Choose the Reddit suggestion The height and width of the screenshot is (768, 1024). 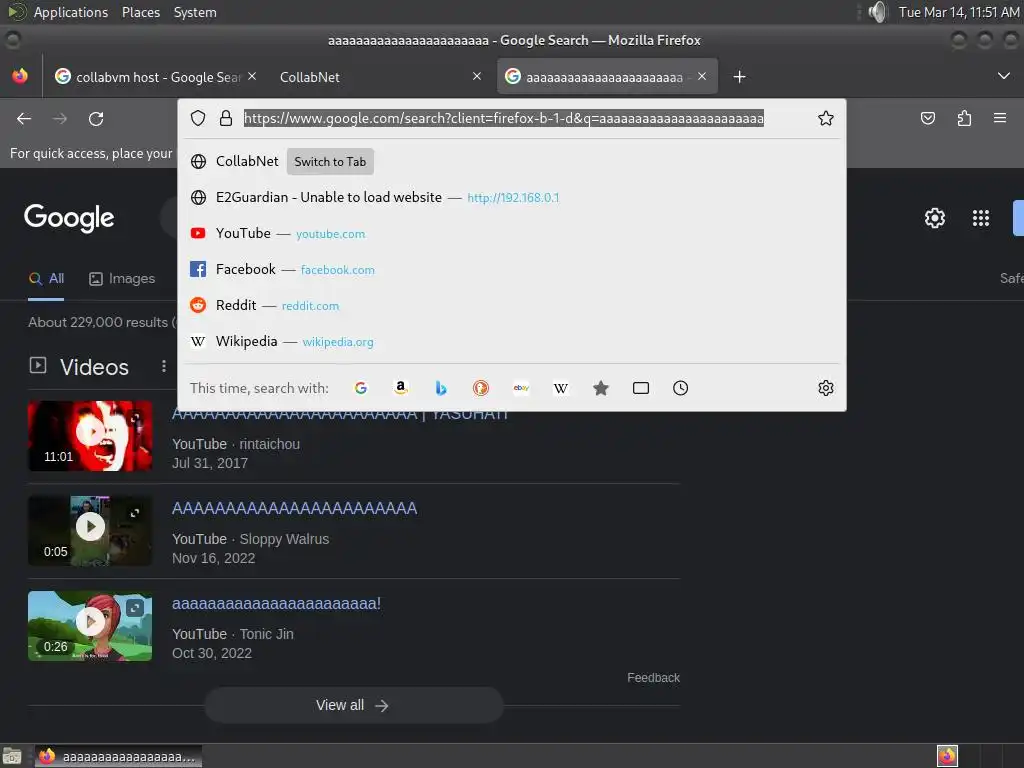(511, 305)
